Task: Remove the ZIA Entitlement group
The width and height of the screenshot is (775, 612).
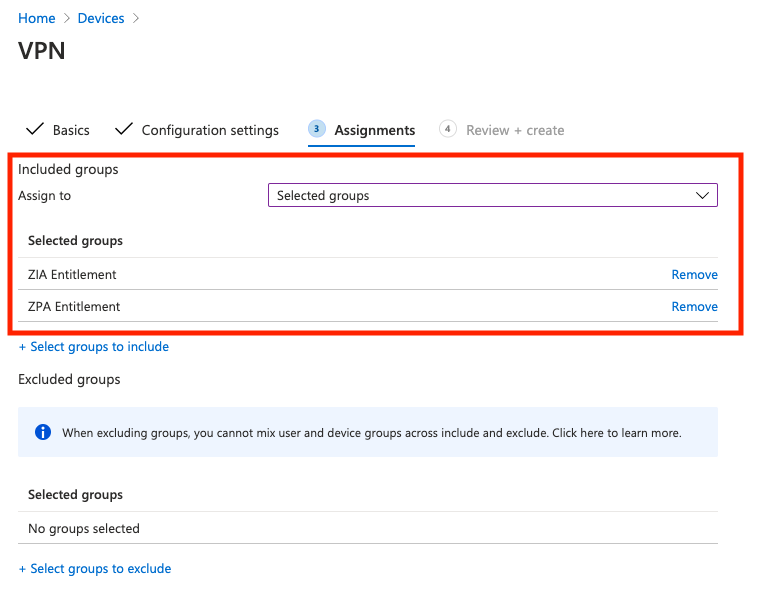Action: [x=694, y=275]
